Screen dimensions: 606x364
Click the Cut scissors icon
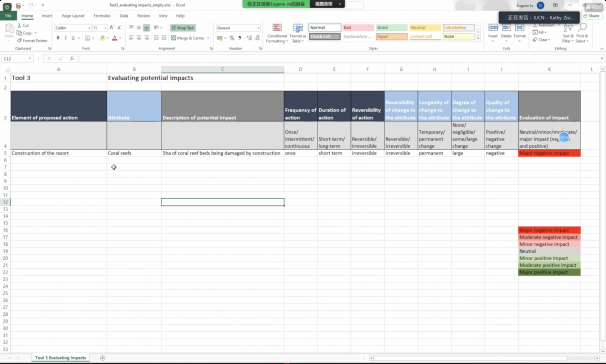[x=20, y=26]
